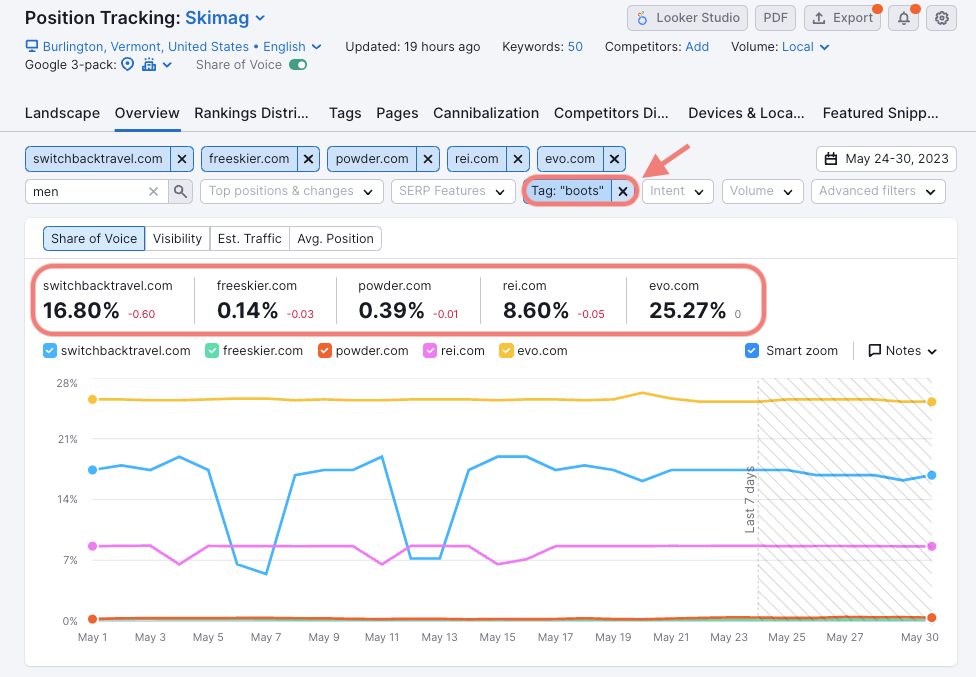Open Notes dropdown

pos(903,351)
